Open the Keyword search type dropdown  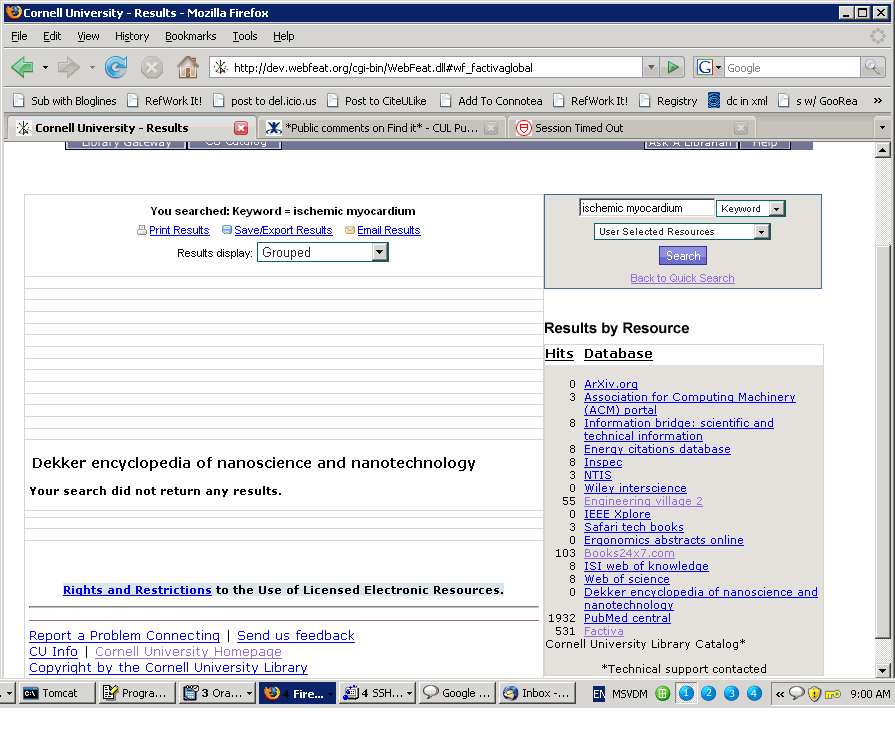tap(776, 209)
